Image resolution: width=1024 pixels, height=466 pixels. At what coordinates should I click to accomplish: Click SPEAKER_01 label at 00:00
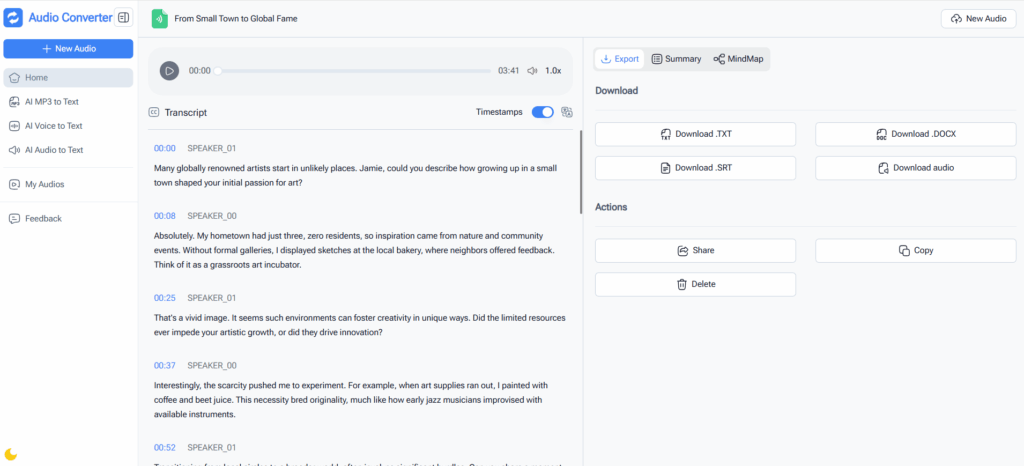pos(212,148)
